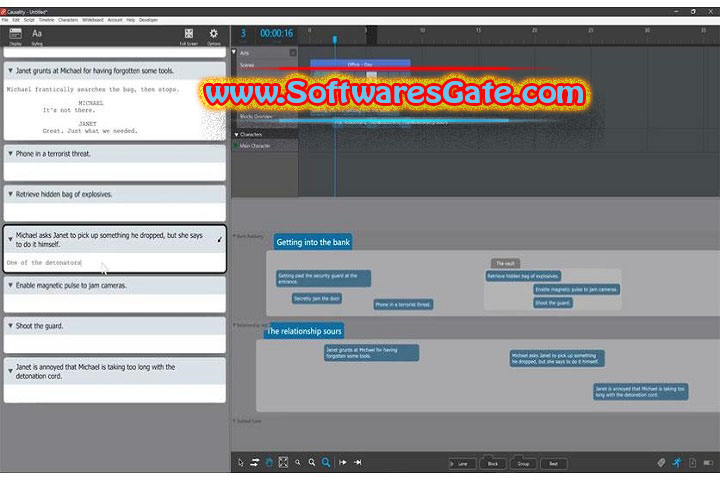720x480 pixels.
Task: Click the fit-to-view frame icon
Action: point(283,463)
